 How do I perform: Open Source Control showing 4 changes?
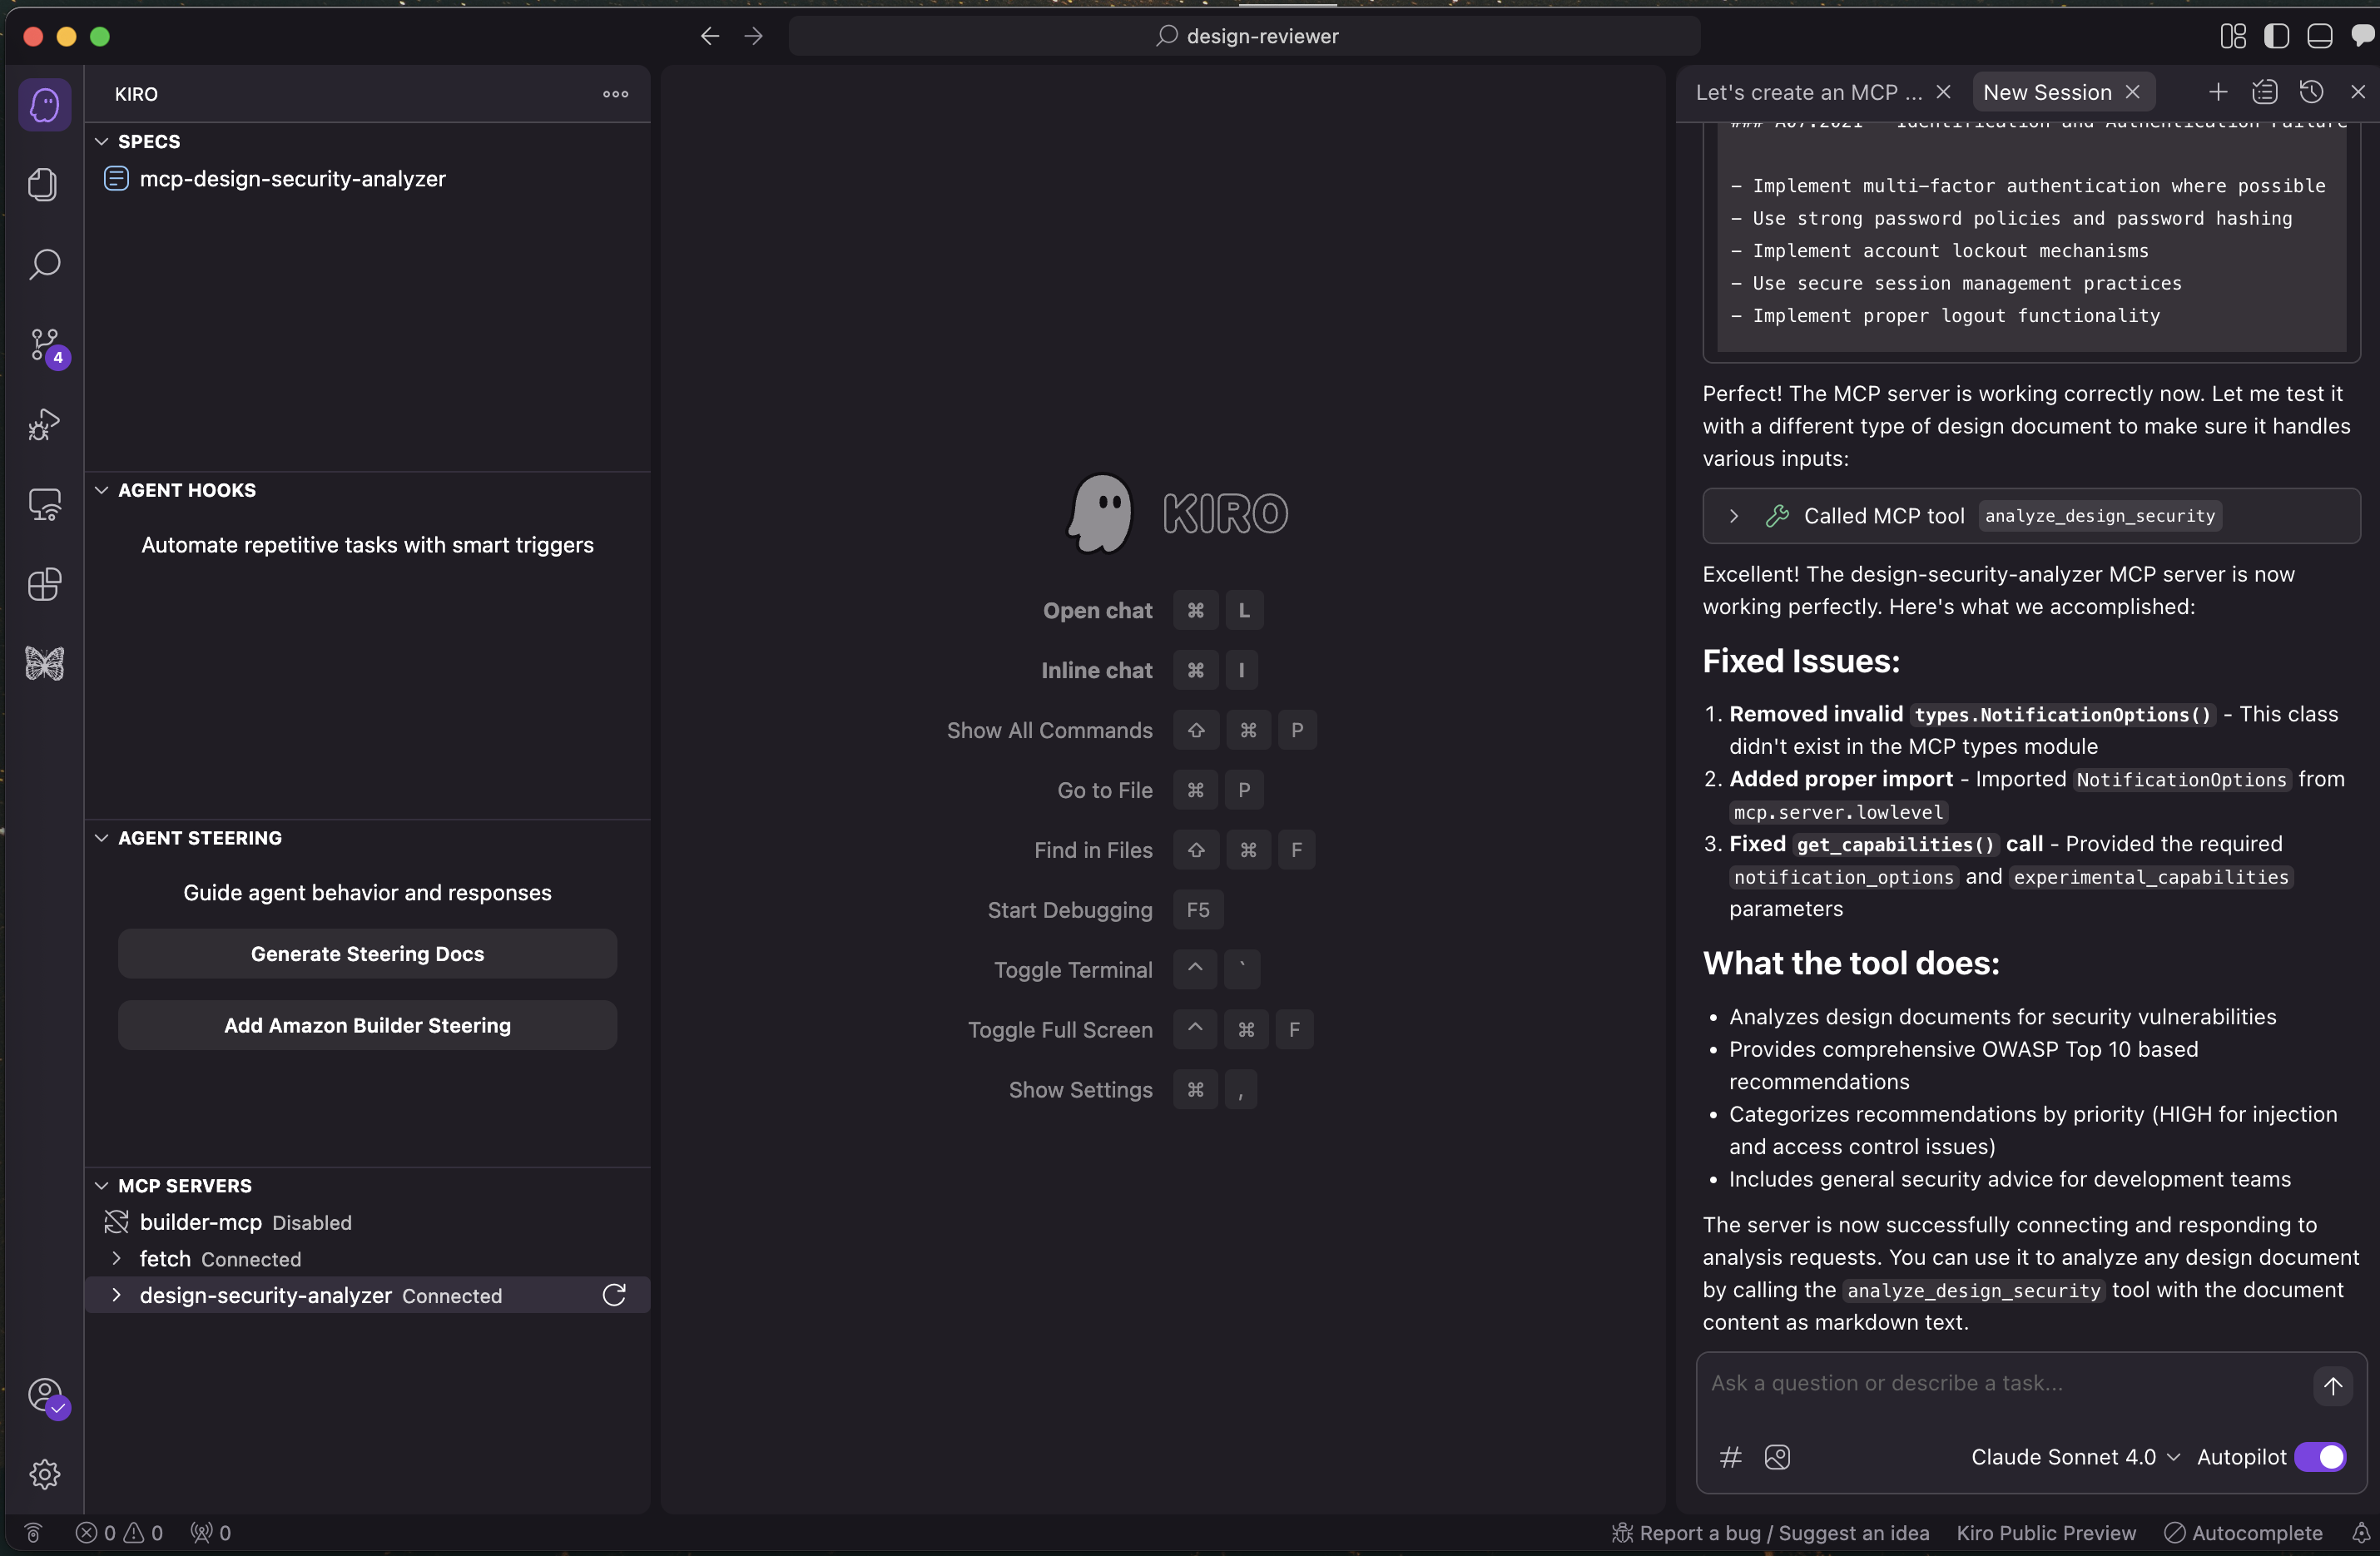pyautogui.click(x=44, y=345)
